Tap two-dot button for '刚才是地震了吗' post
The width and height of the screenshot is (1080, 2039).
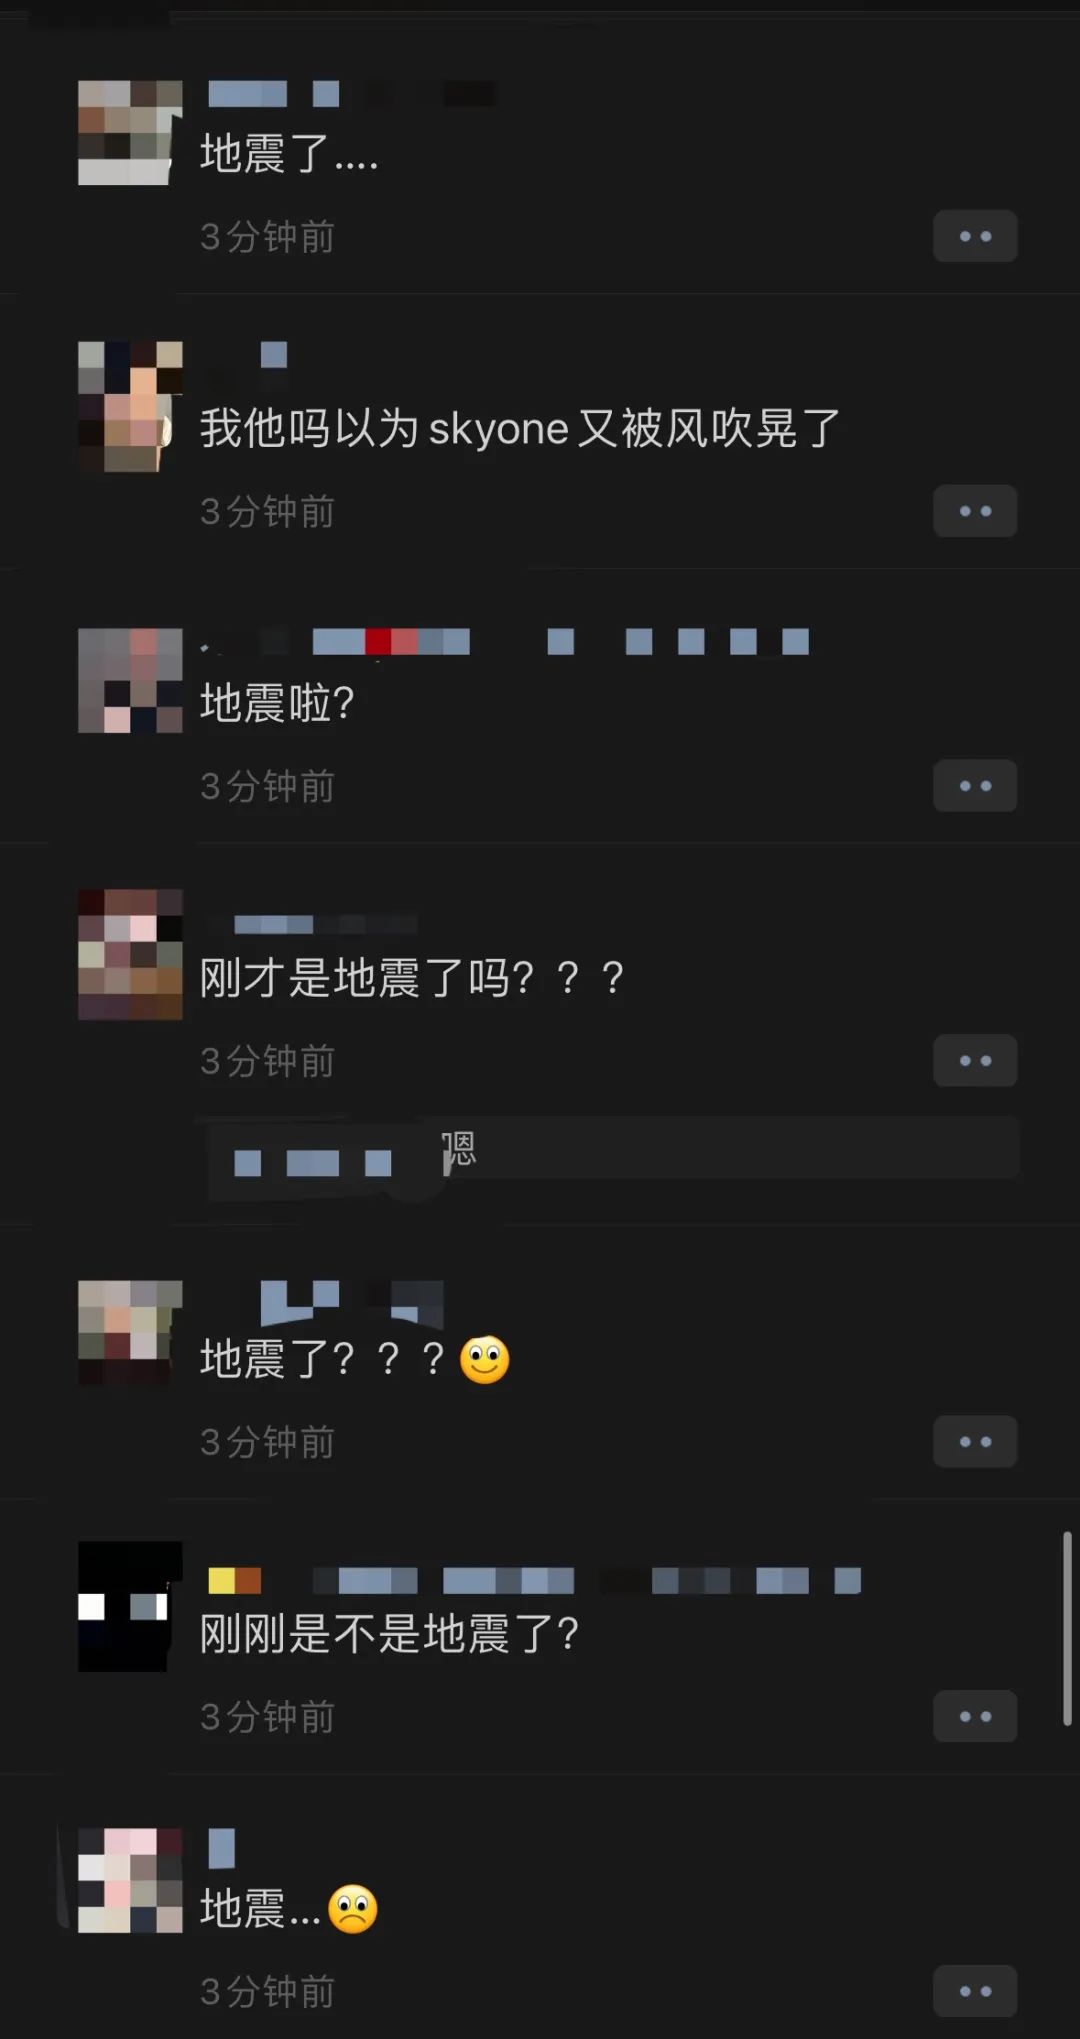975,1060
